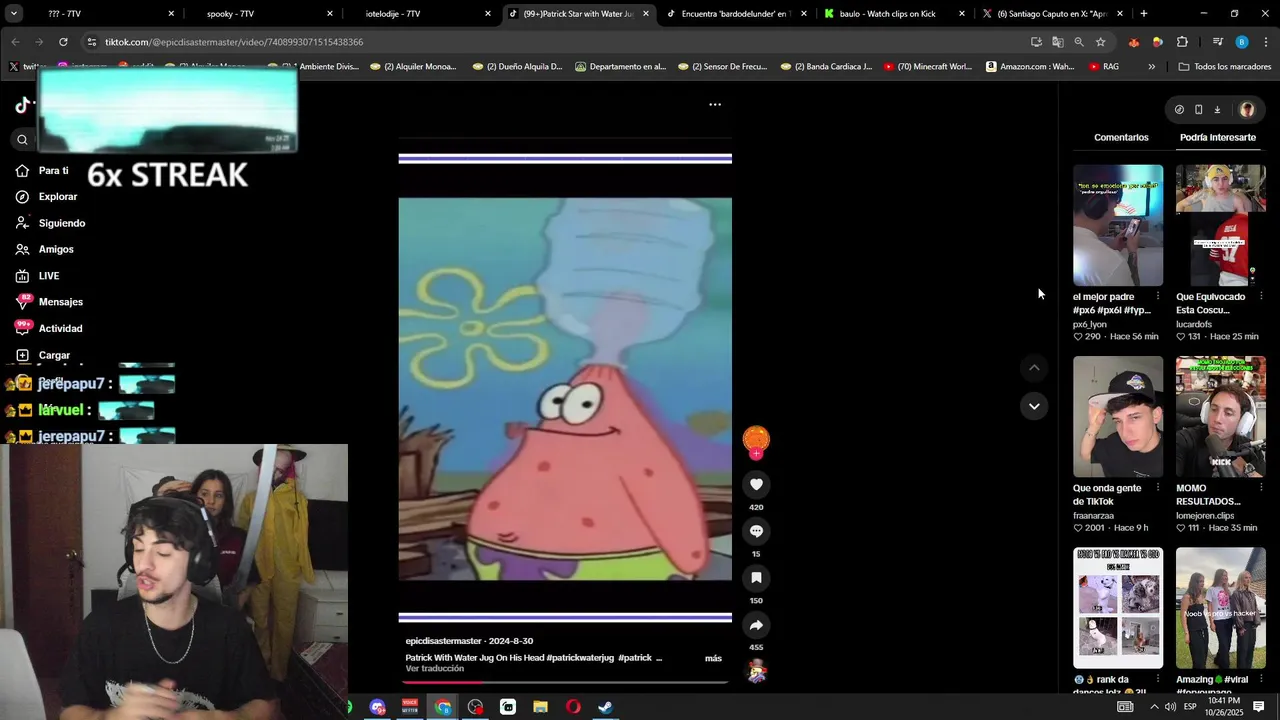The image size is (1280, 720).
Task: Switch to 'Santiago Caputo en X' tab
Action: point(1052,14)
